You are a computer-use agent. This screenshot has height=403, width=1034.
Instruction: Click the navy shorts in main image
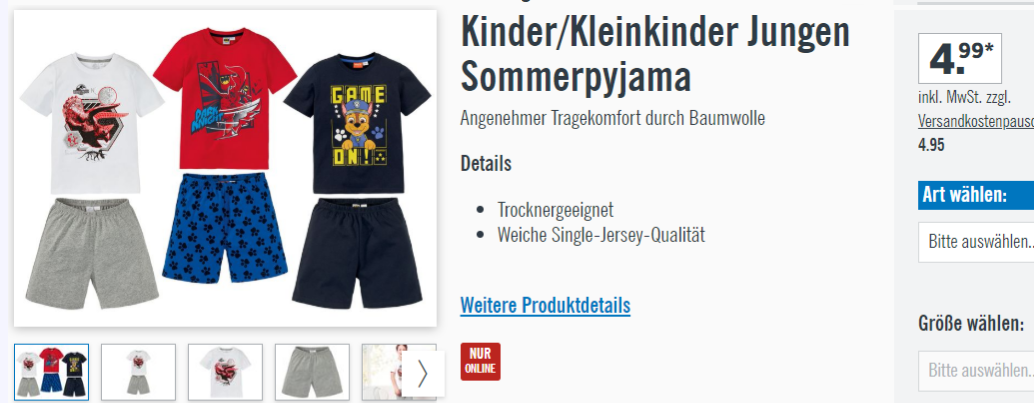pos(357,253)
